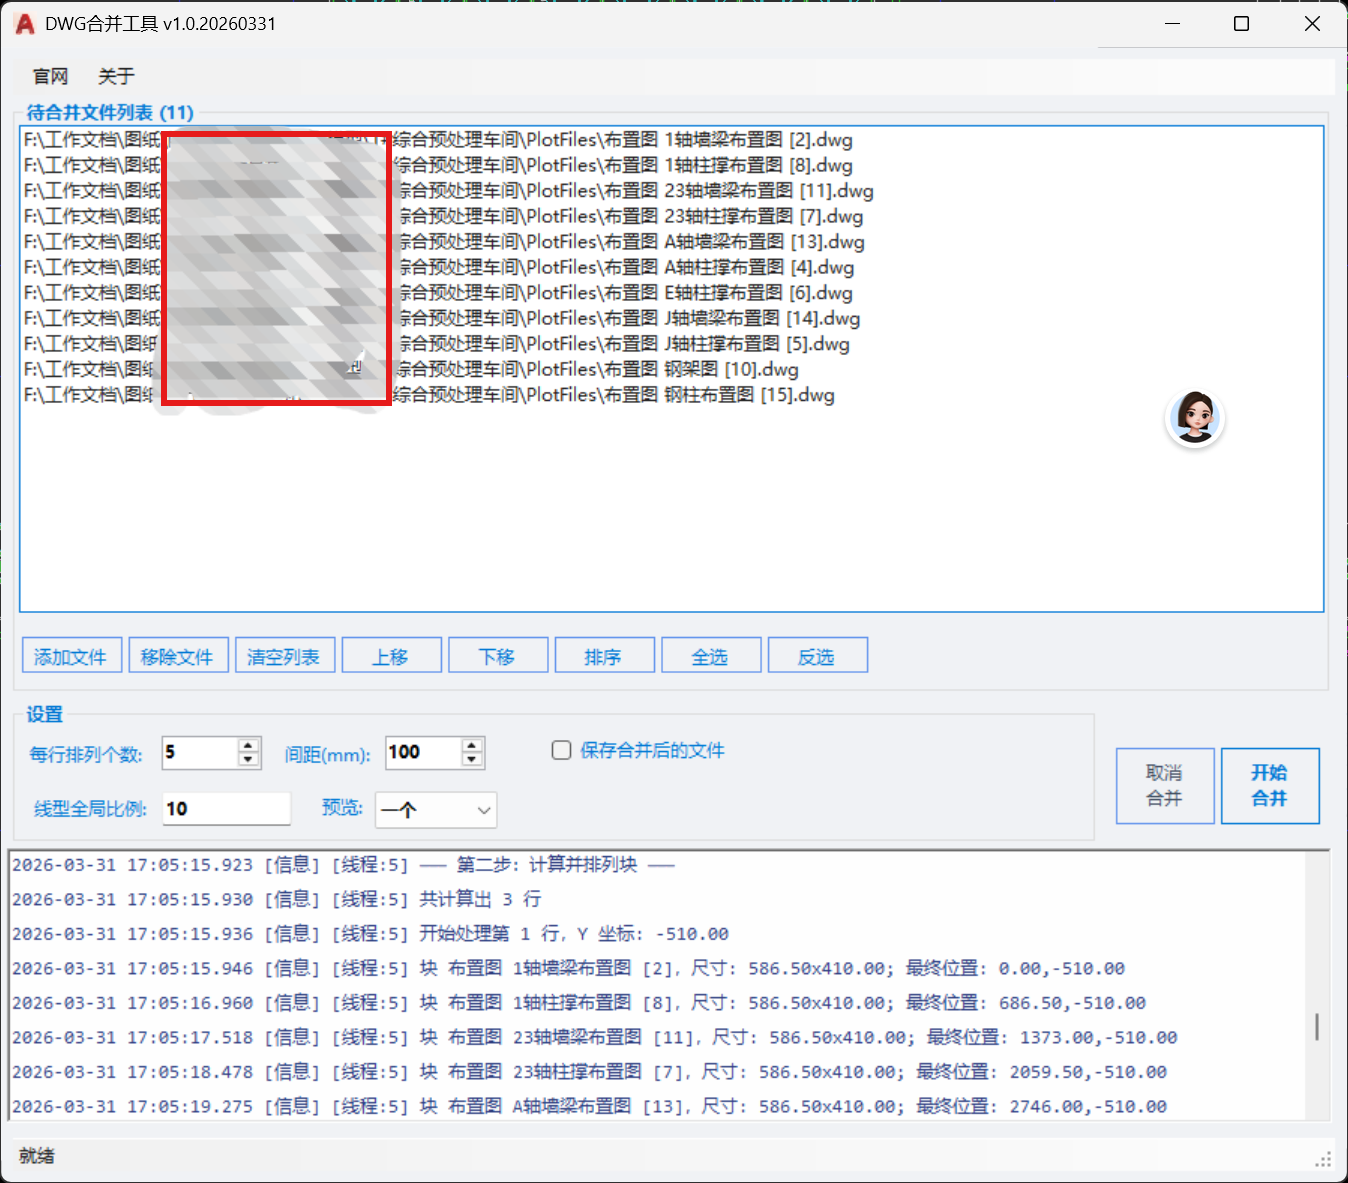Open the 官网 menu
This screenshot has height=1183, width=1348.
click(x=50, y=76)
